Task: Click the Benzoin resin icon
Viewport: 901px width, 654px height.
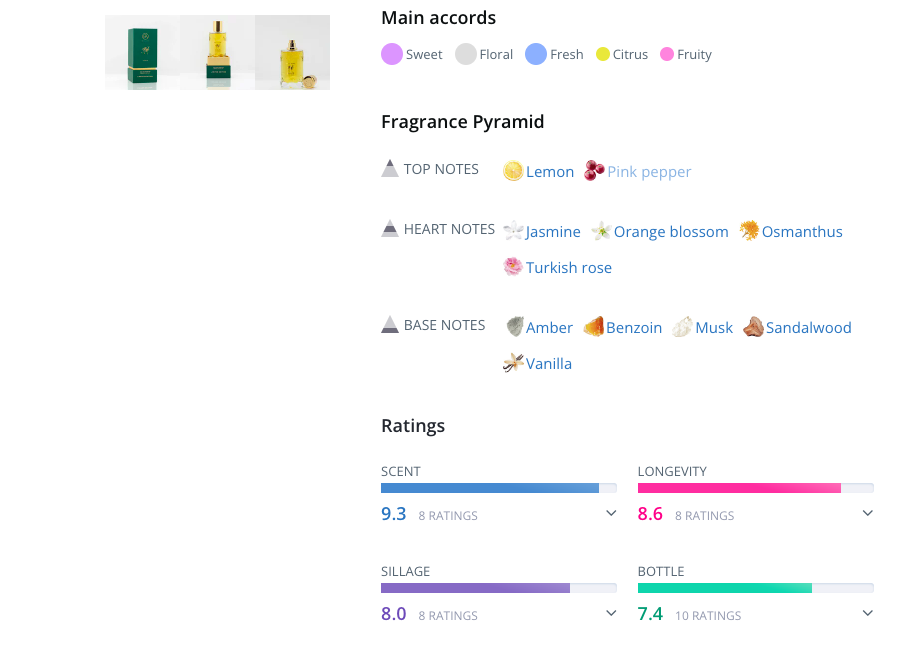Action: tap(593, 327)
